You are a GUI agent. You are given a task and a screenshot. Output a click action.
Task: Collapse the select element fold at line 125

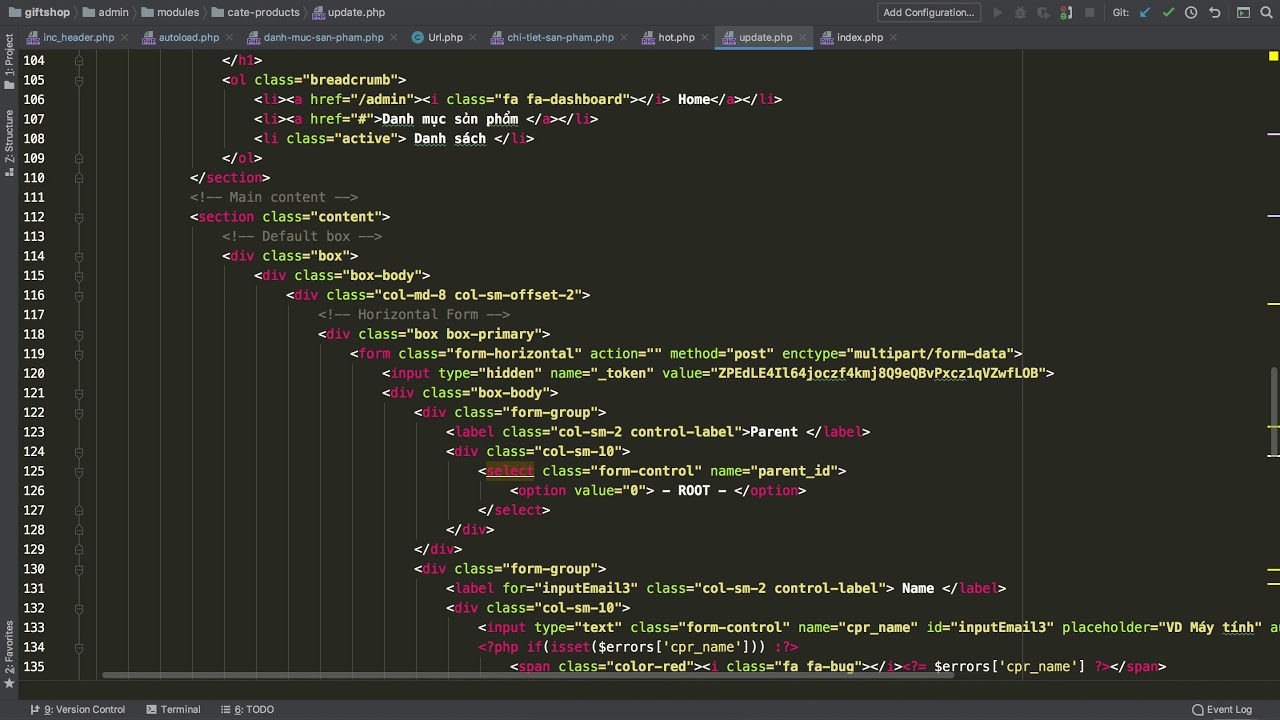pyautogui.click(x=78, y=471)
